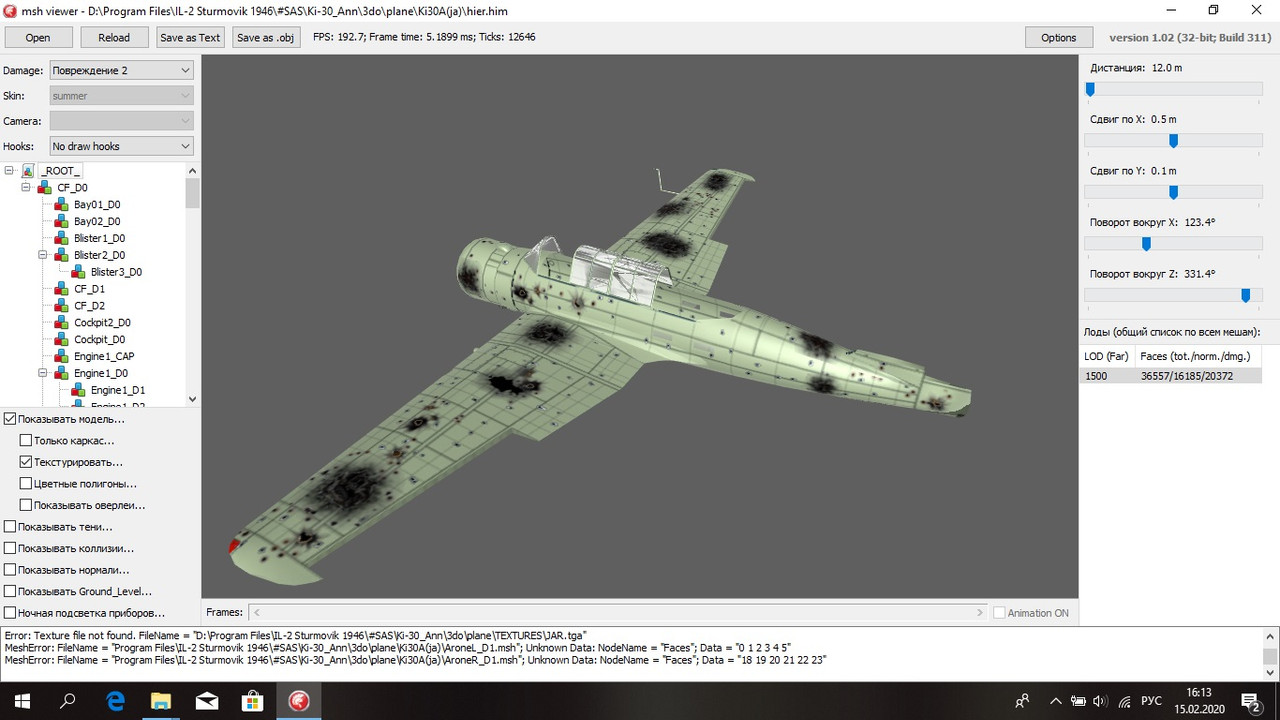This screenshot has height=720, width=1280.
Task: Open the notification center icon
Action: 1250,701
